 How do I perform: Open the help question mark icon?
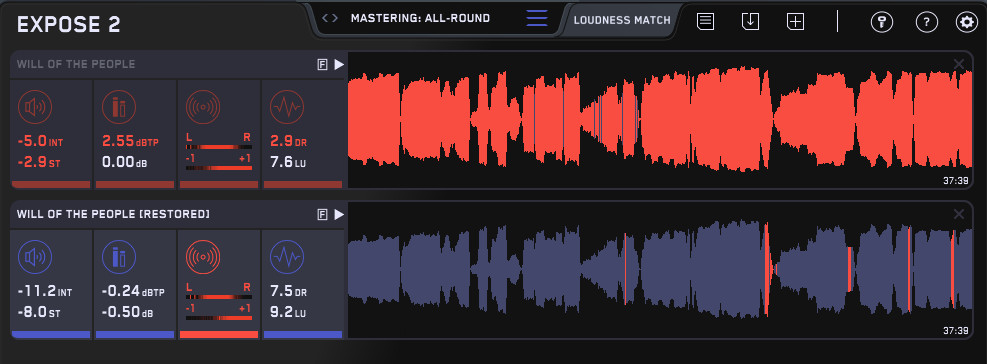pyautogui.click(x=926, y=22)
